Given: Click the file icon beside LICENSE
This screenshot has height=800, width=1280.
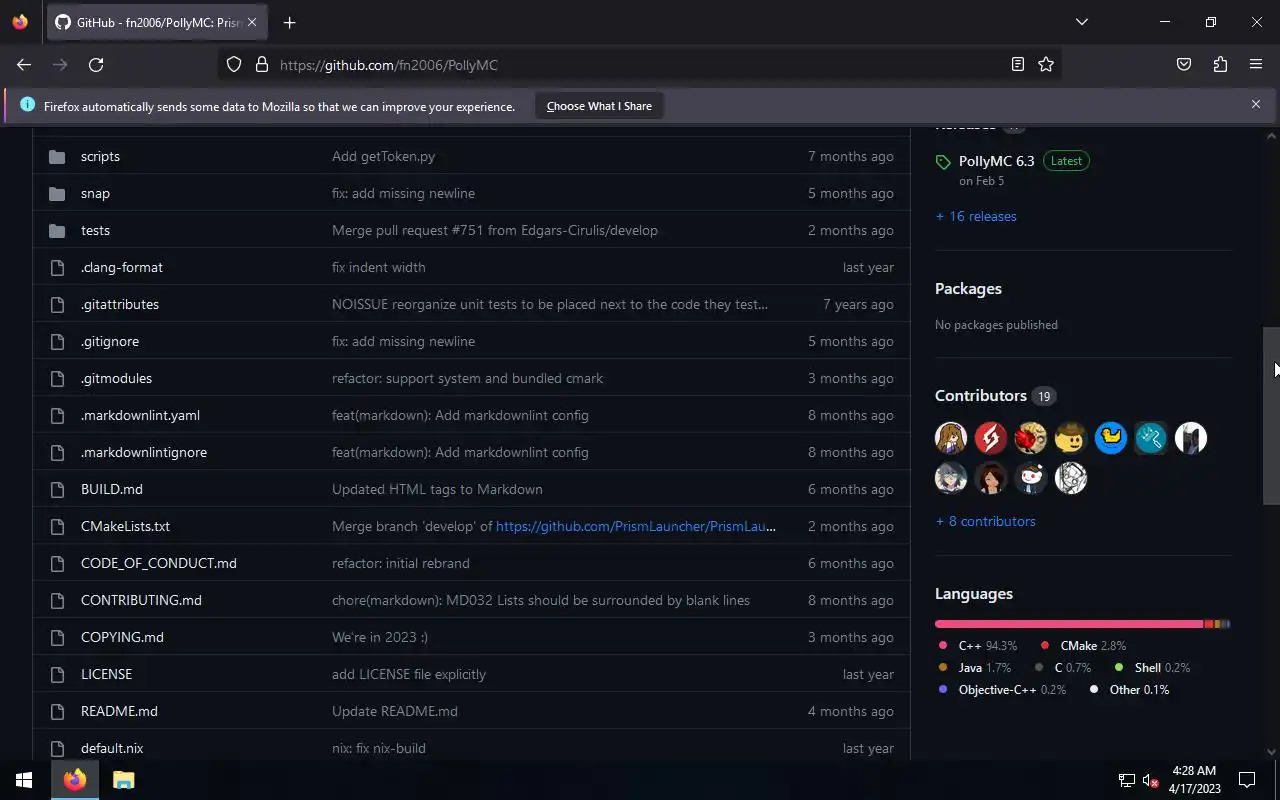Looking at the screenshot, I should coord(57,675).
